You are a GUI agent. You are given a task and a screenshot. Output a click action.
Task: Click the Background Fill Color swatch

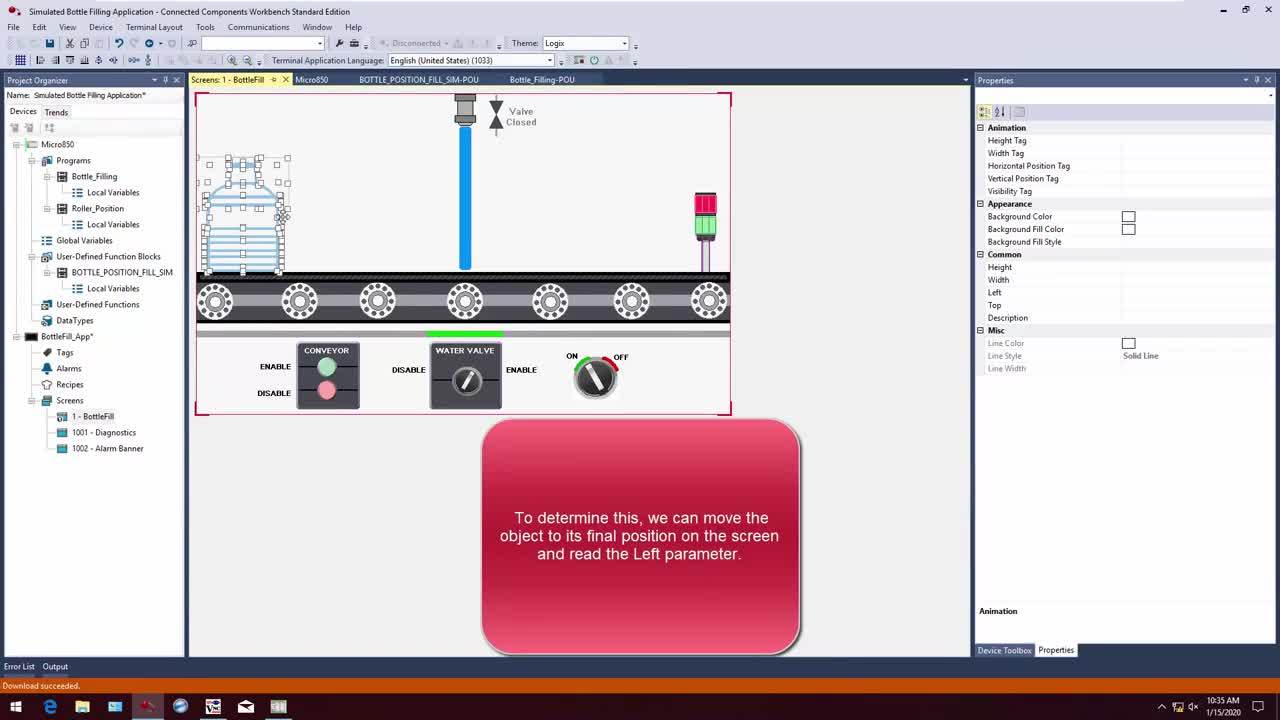pos(1128,229)
